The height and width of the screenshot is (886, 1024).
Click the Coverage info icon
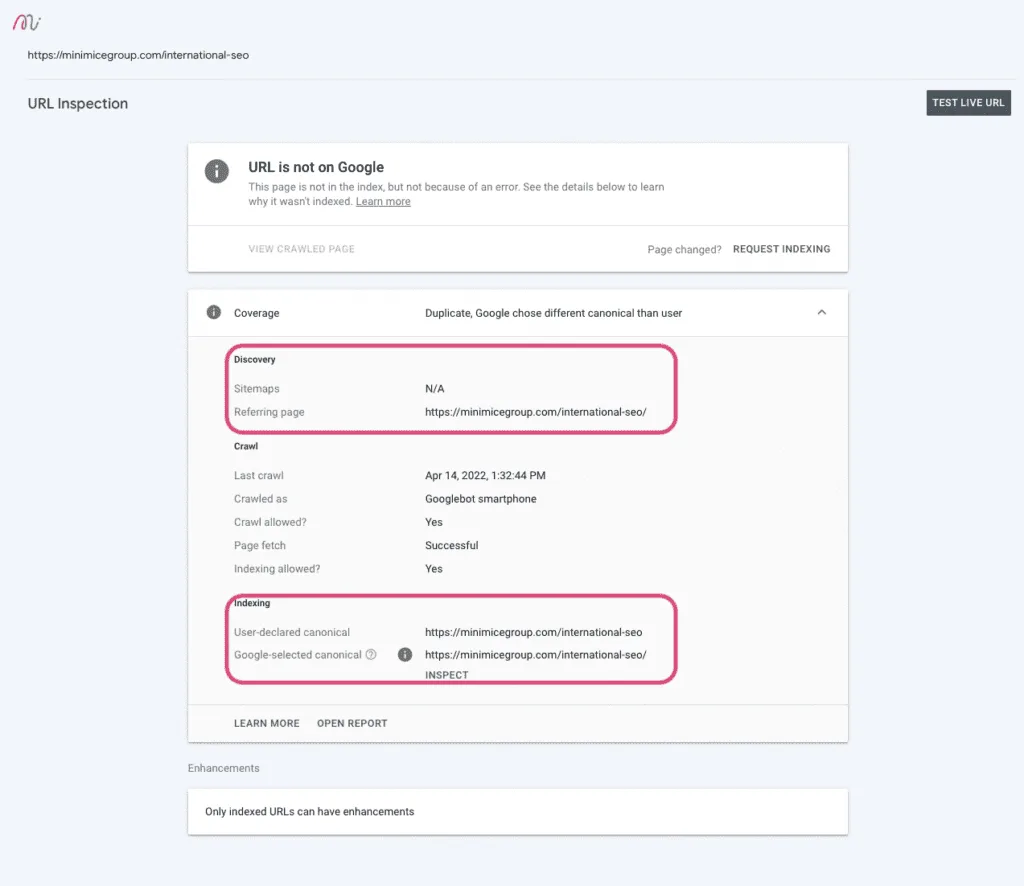[214, 312]
